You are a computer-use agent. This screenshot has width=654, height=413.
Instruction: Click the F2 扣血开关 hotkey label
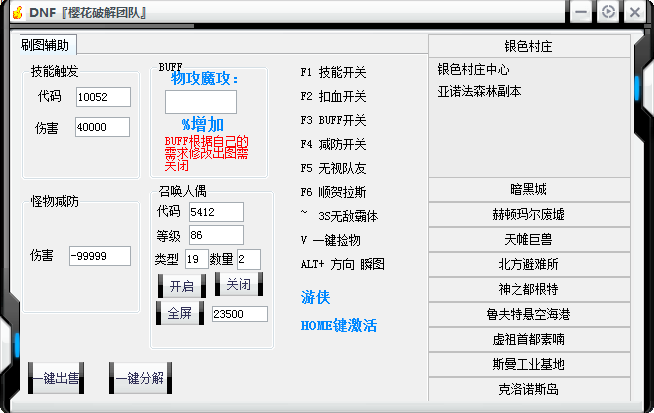(x=333, y=97)
